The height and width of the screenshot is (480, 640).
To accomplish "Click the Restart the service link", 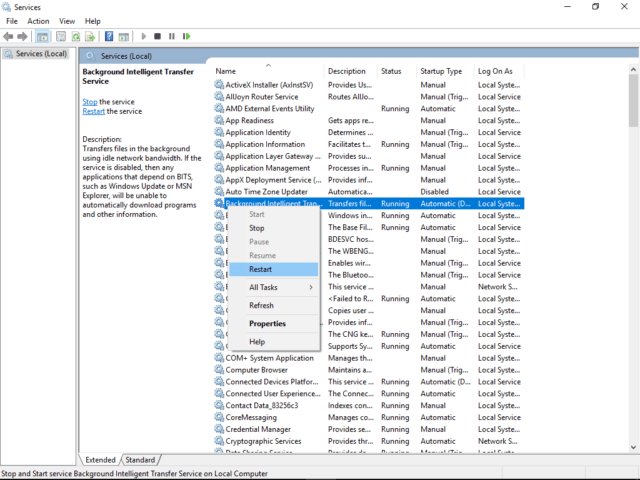I will click(x=93, y=111).
